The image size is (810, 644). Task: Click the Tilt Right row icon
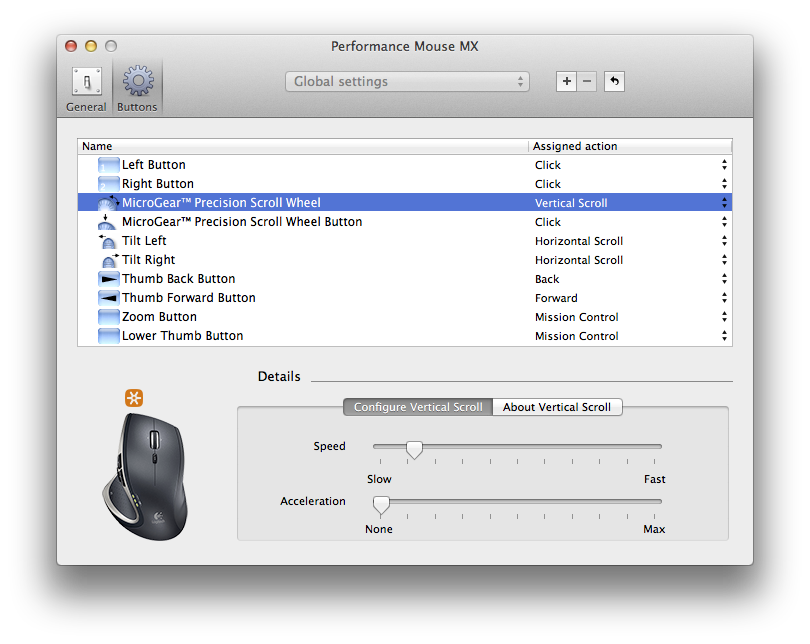point(109,260)
